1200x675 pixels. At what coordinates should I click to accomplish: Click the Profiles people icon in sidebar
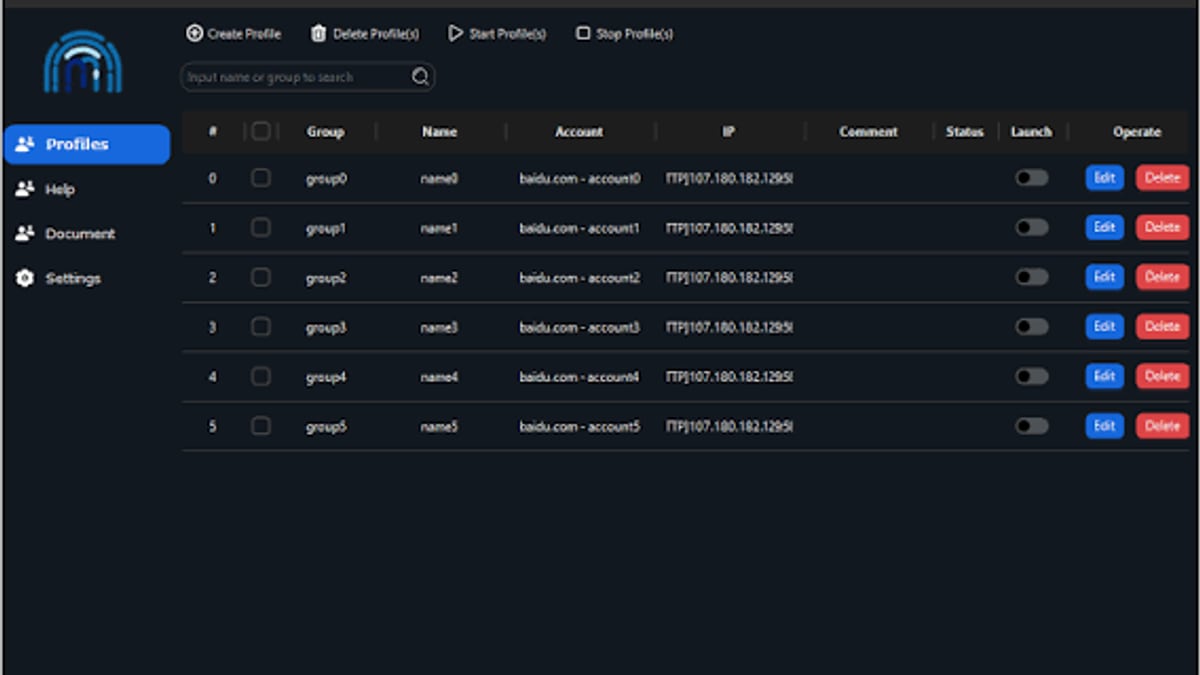tap(25, 144)
